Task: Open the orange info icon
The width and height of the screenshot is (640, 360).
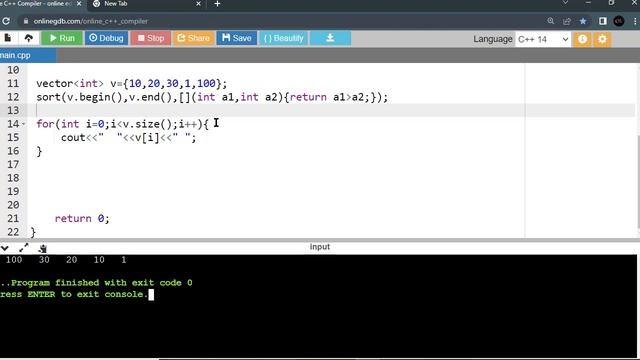Action: coord(582,39)
